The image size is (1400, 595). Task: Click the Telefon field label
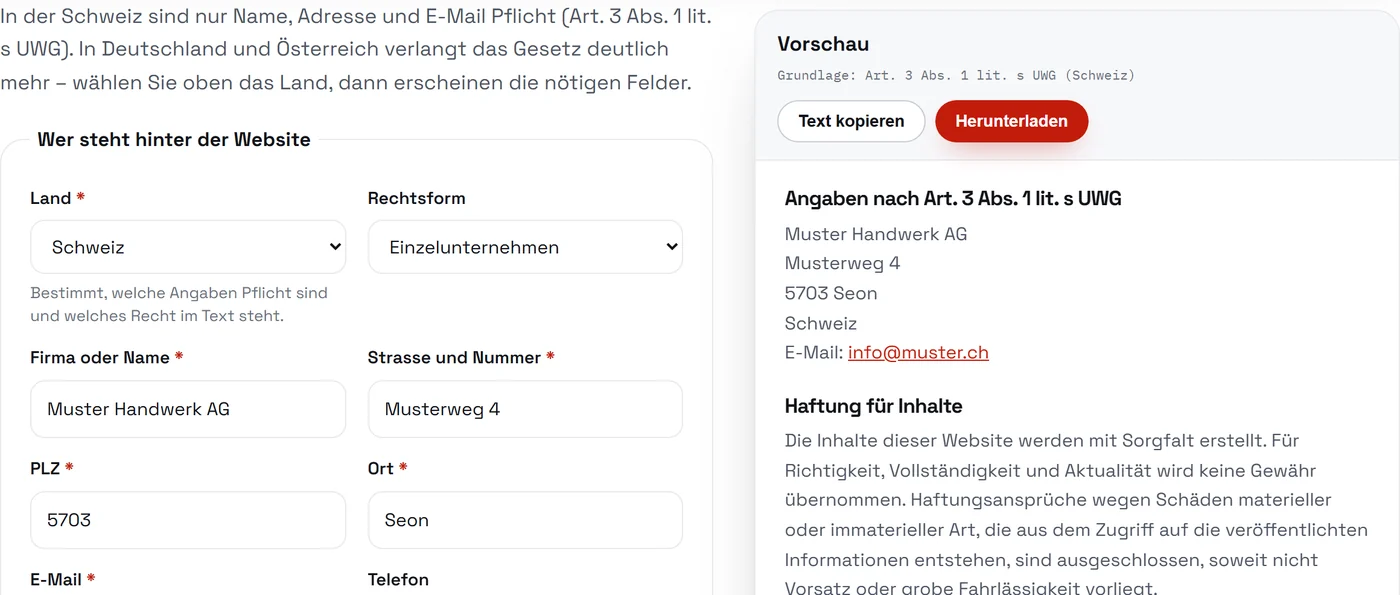398,579
